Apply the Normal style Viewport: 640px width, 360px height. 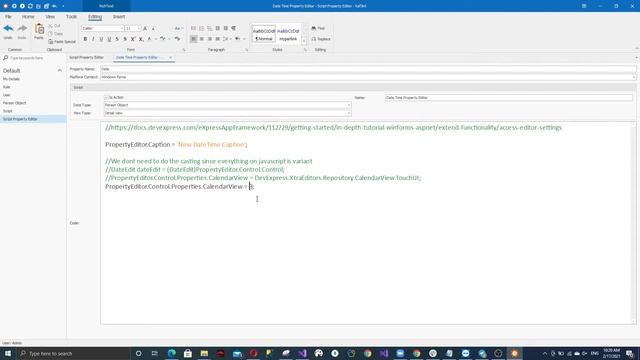click(264, 34)
